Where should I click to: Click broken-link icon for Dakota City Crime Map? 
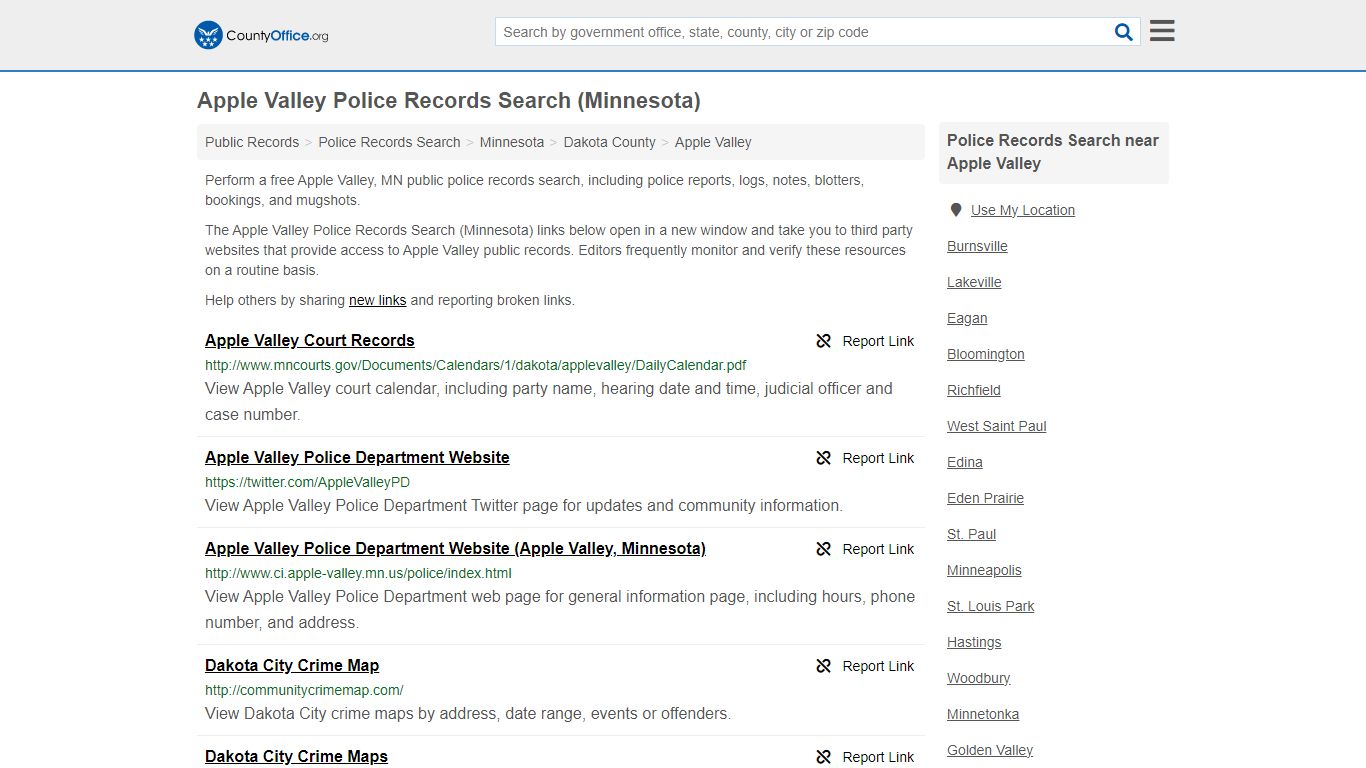tap(824, 666)
